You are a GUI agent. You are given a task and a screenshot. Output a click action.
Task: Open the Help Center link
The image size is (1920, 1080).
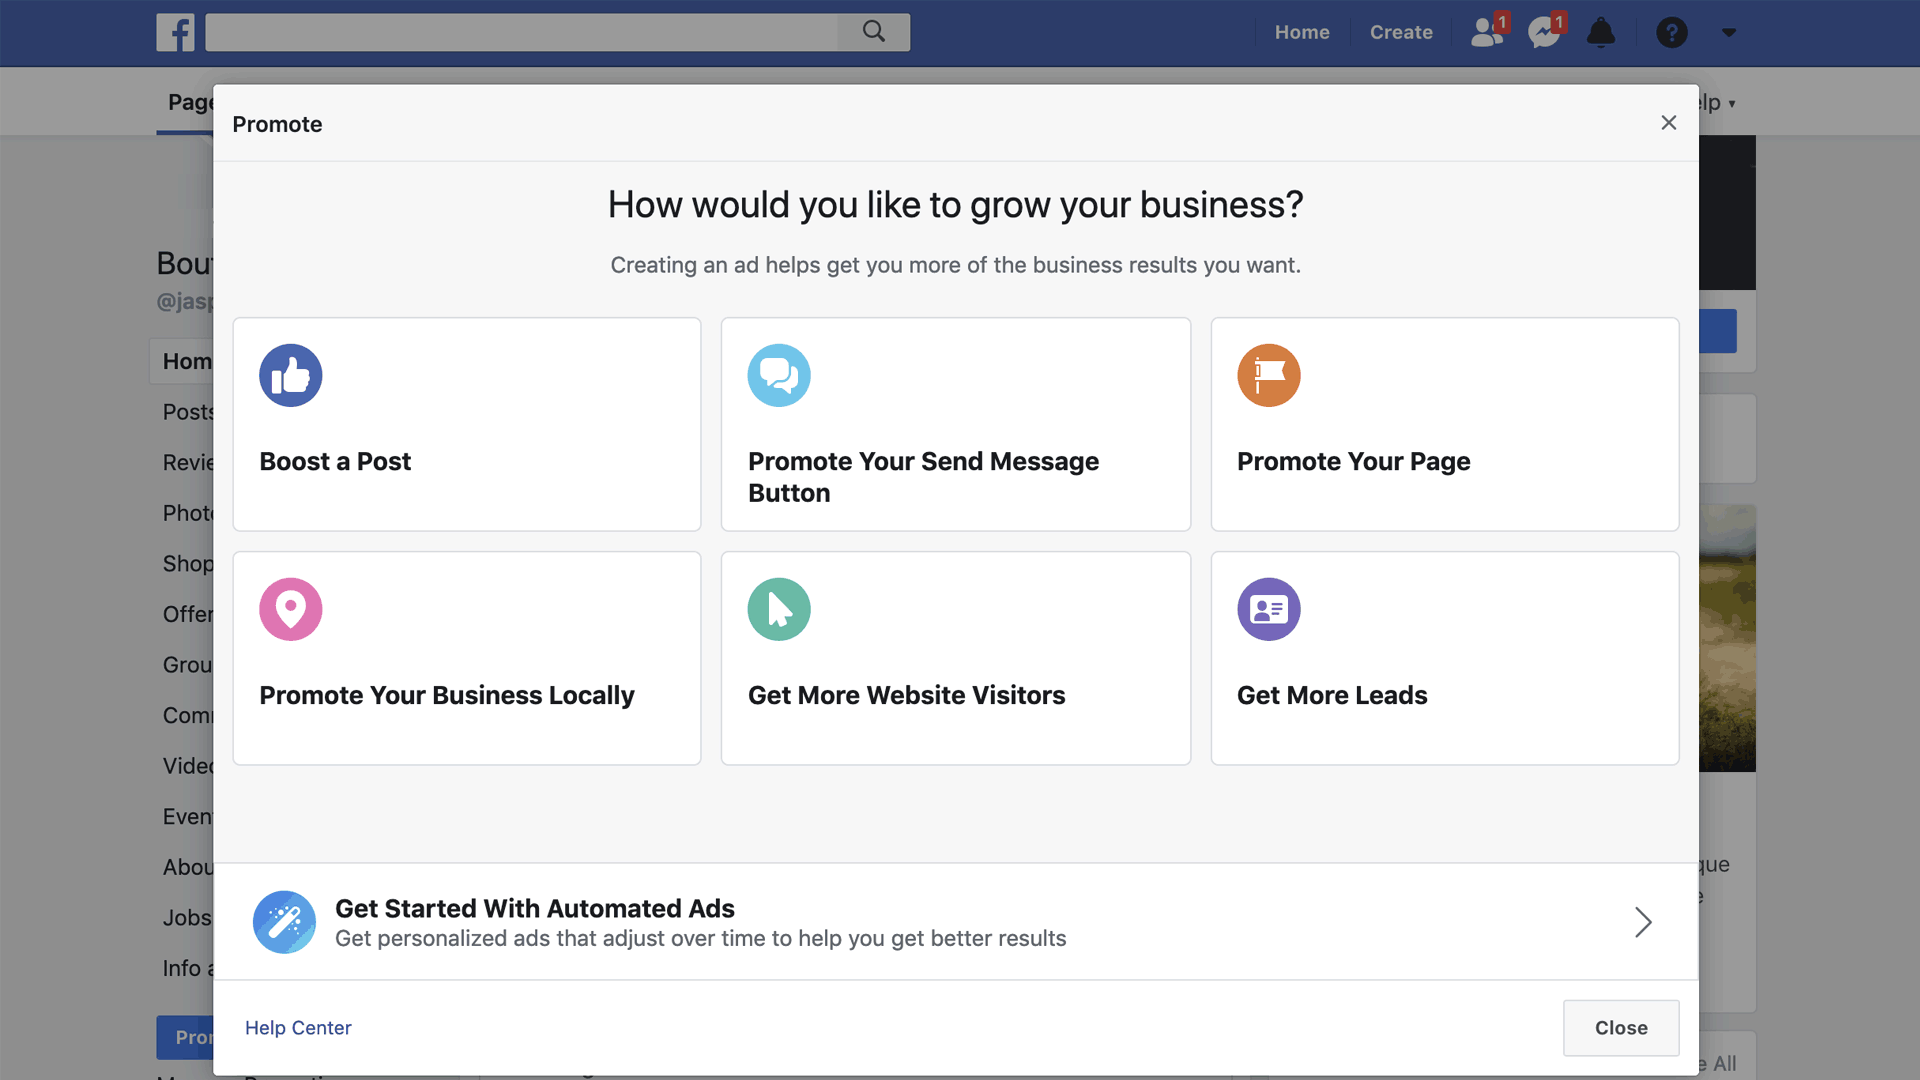coord(297,1027)
